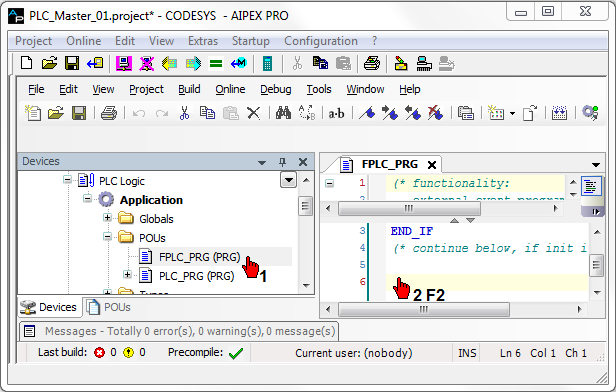Click the implementation editor horizontal scroll right arrow
Viewport: 616px width, 392px height.
[579, 310]
